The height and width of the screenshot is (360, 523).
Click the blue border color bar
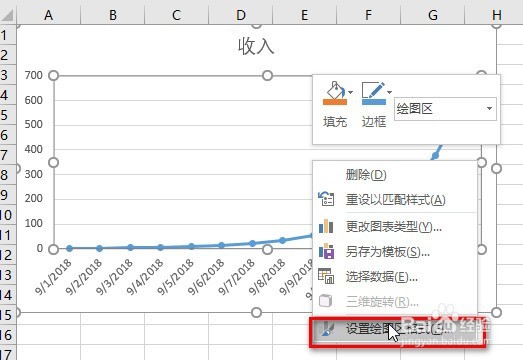pyautogui.click(x=374, y=102)
